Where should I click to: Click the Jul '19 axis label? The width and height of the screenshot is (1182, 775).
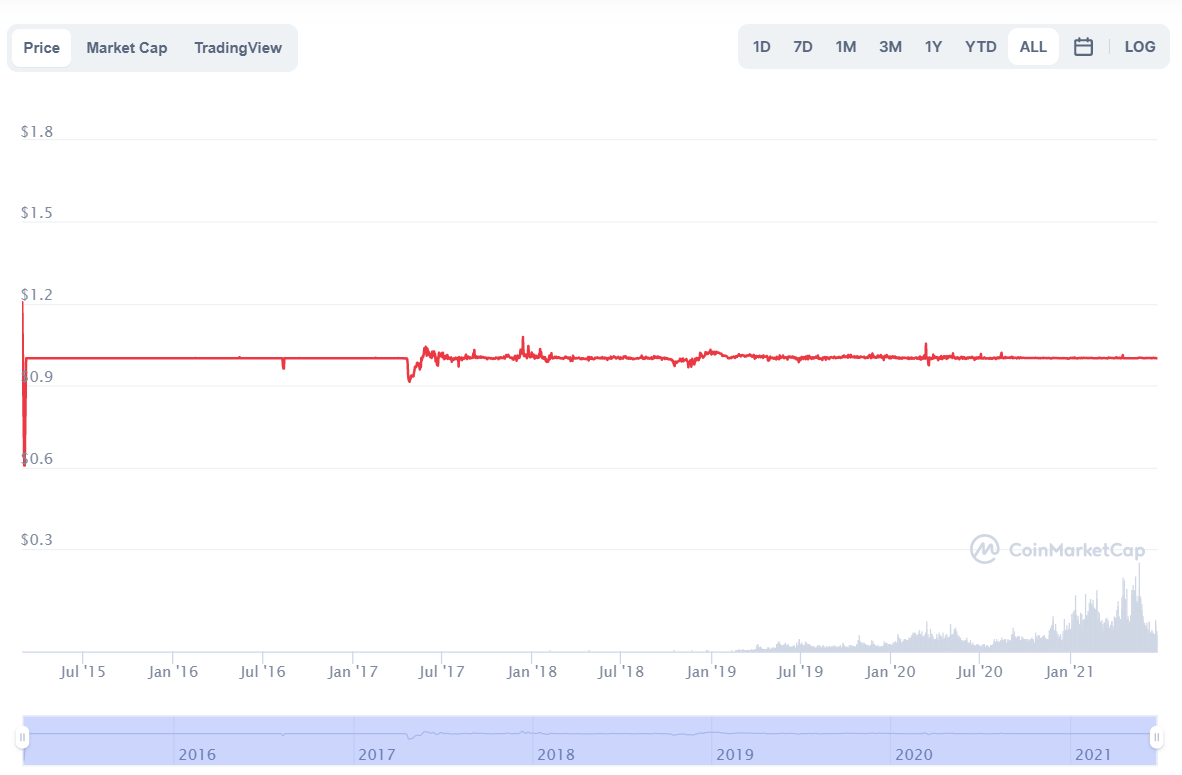[801, 672]
